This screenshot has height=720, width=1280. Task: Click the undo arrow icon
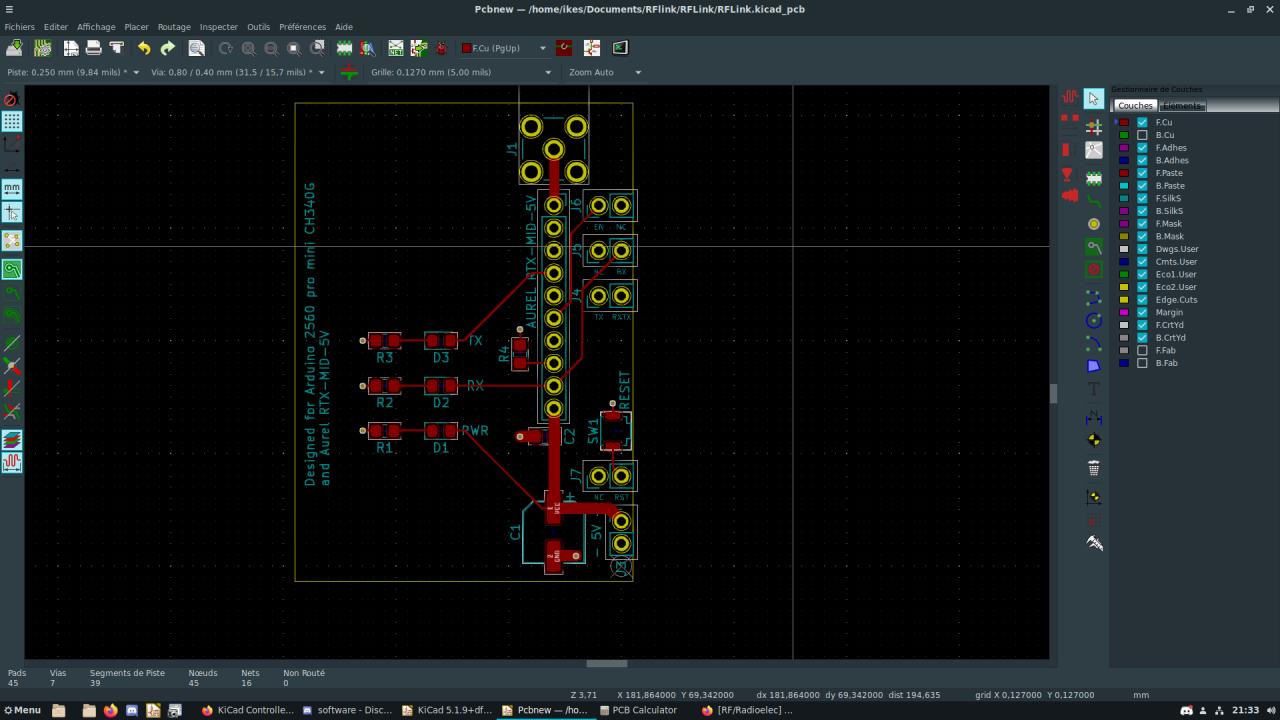click(144, 48)
